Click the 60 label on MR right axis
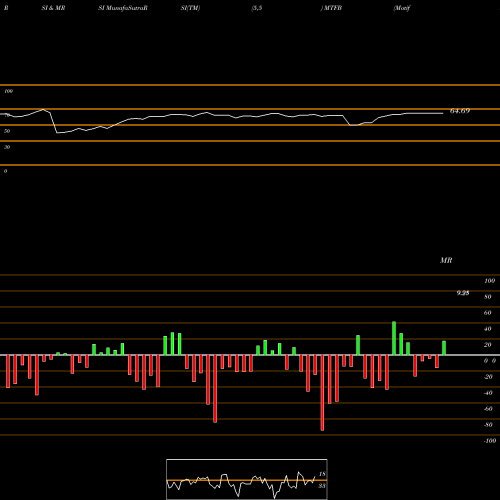The image size is (500, 500). click(x=488, y=313)
